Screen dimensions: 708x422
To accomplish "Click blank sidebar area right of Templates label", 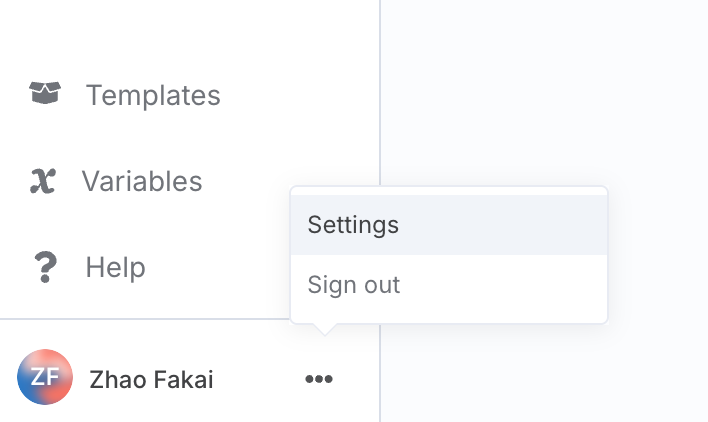I will coord(300,95).
